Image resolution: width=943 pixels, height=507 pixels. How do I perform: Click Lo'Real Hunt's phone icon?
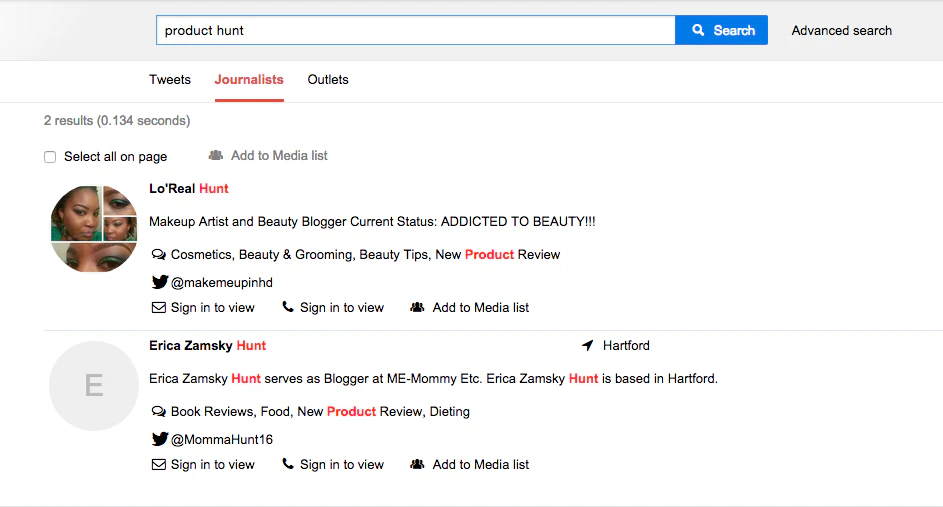(x=288, y=307)
